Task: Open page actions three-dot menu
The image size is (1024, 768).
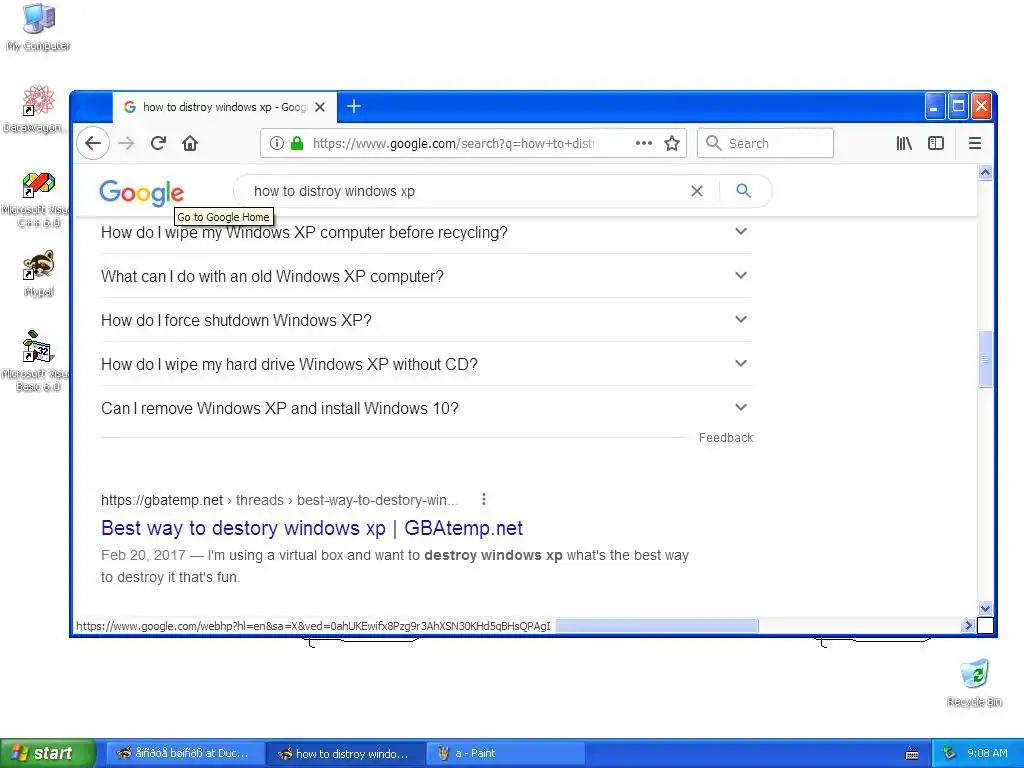Action: tap(644, 143)
